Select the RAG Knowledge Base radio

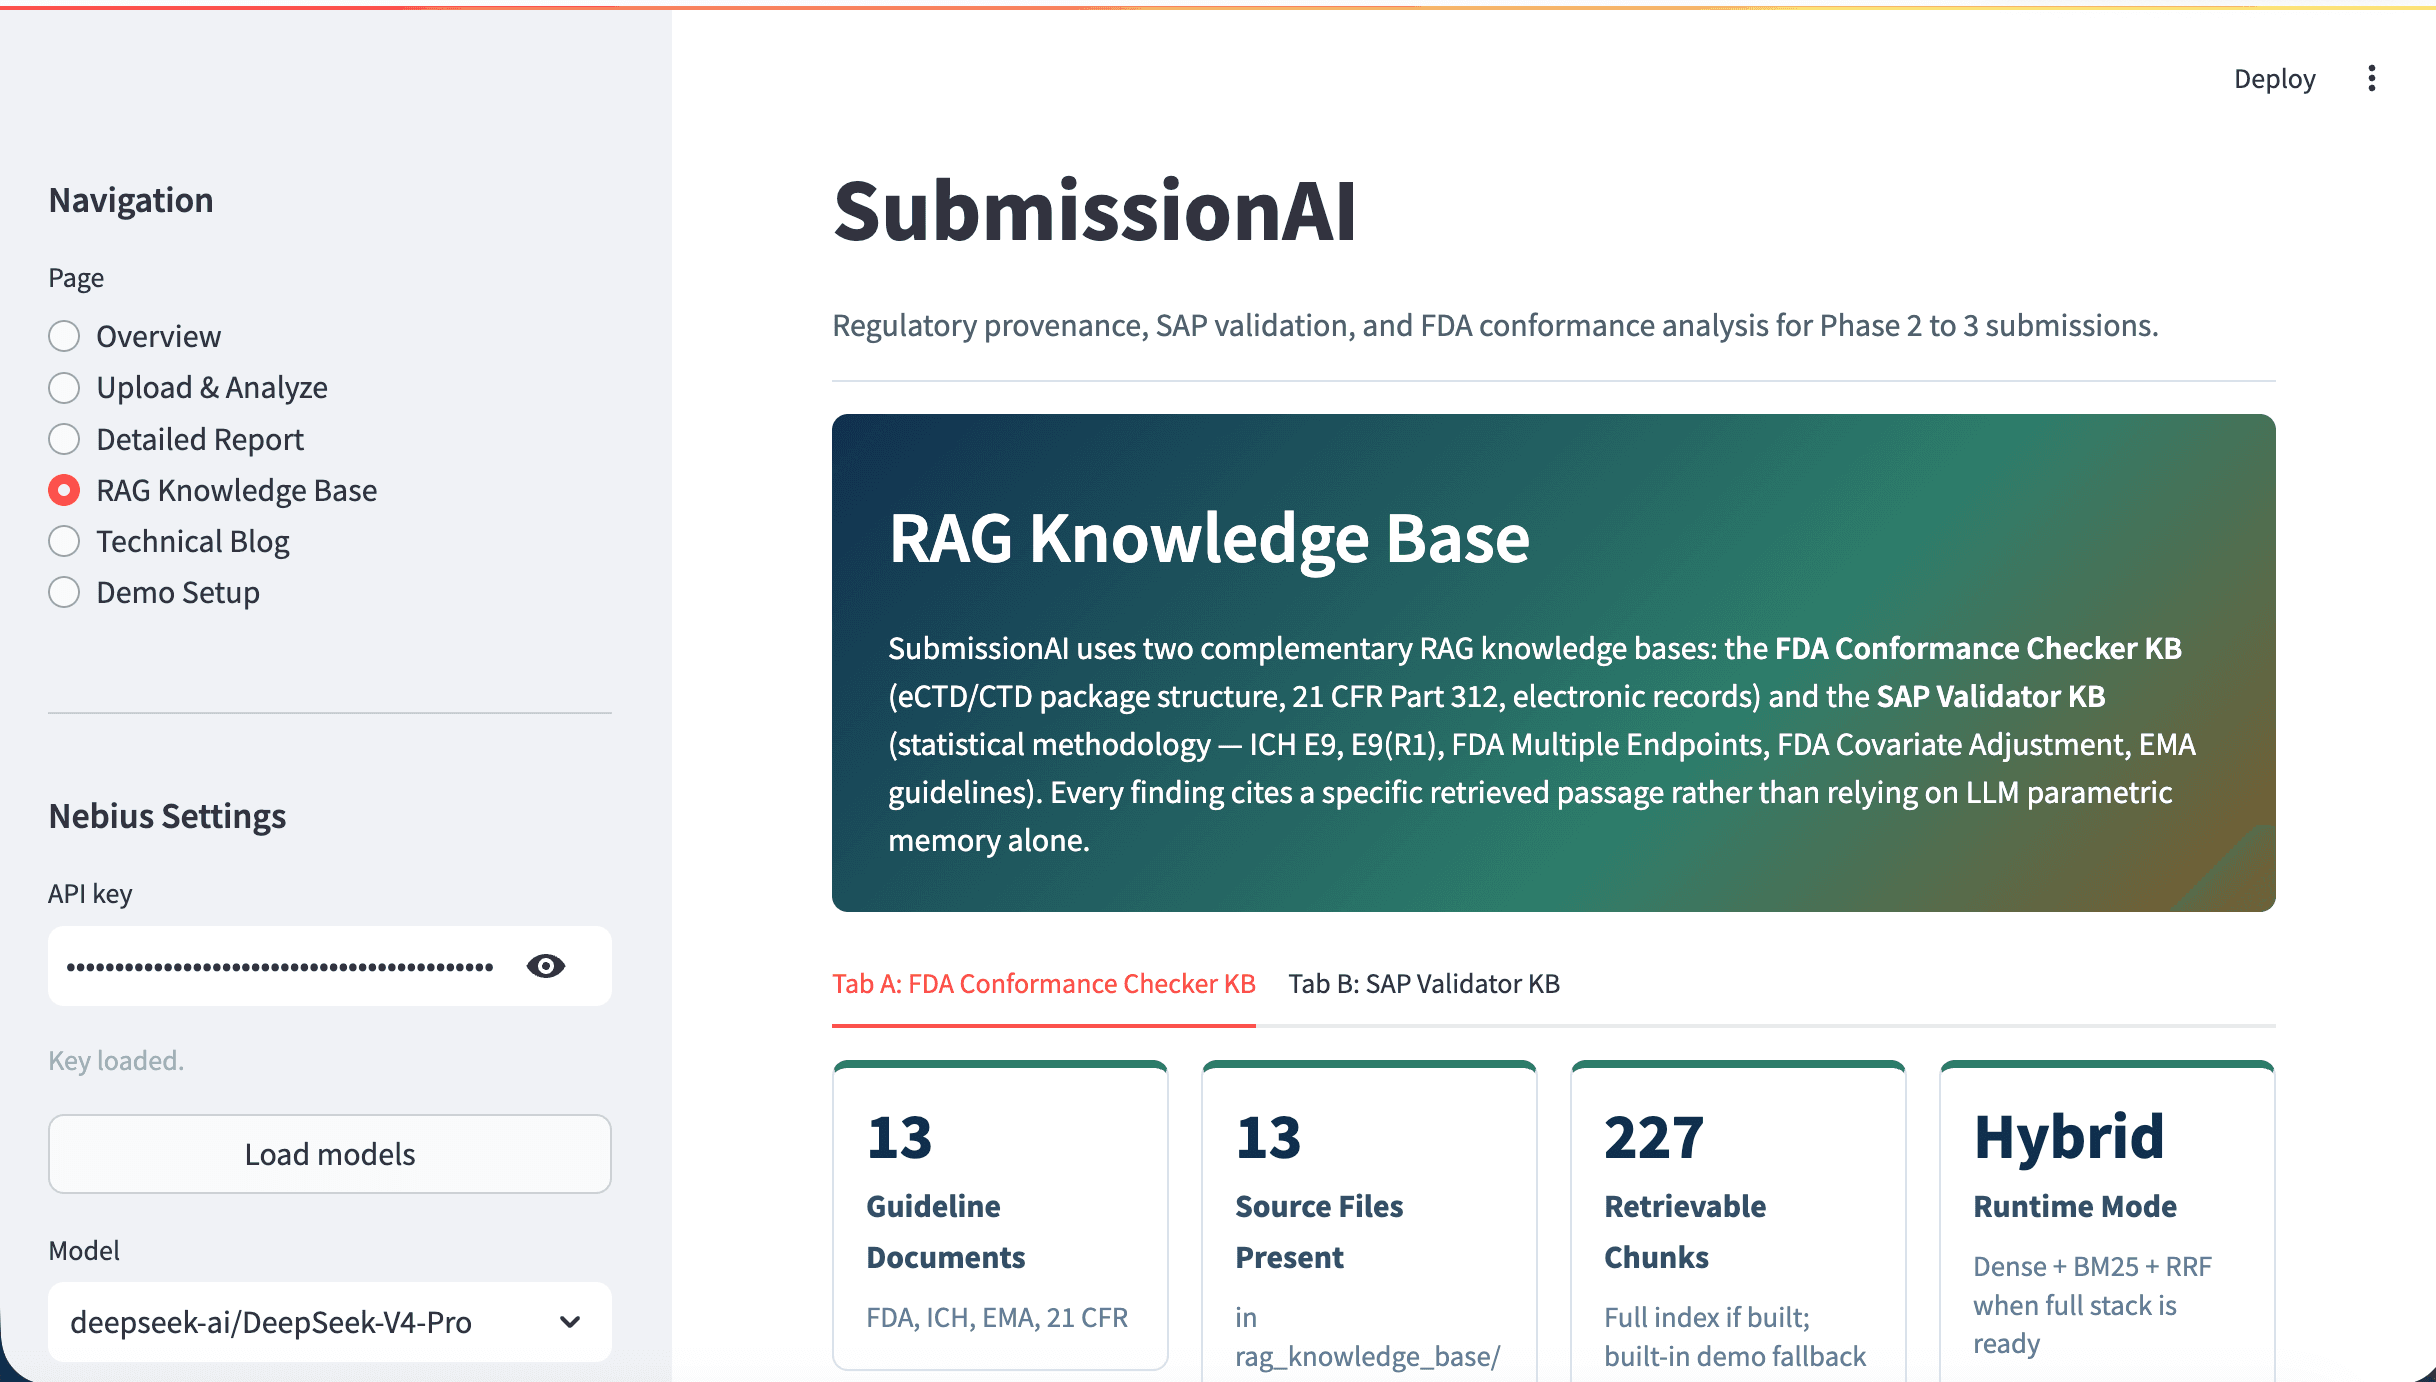tap(64, 490)
